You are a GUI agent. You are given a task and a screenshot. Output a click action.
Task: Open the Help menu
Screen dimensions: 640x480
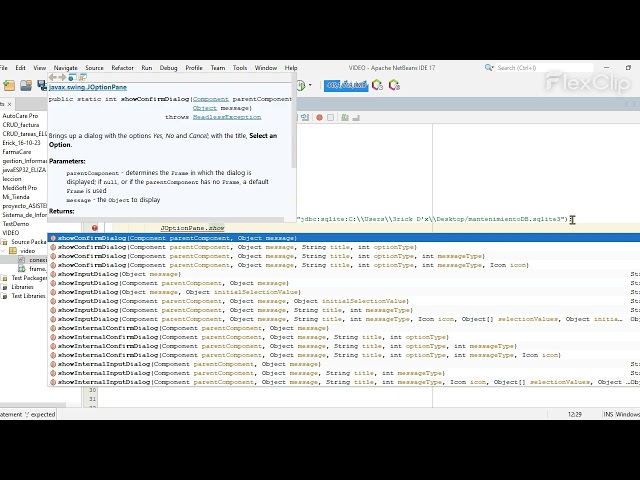(291, 68)
